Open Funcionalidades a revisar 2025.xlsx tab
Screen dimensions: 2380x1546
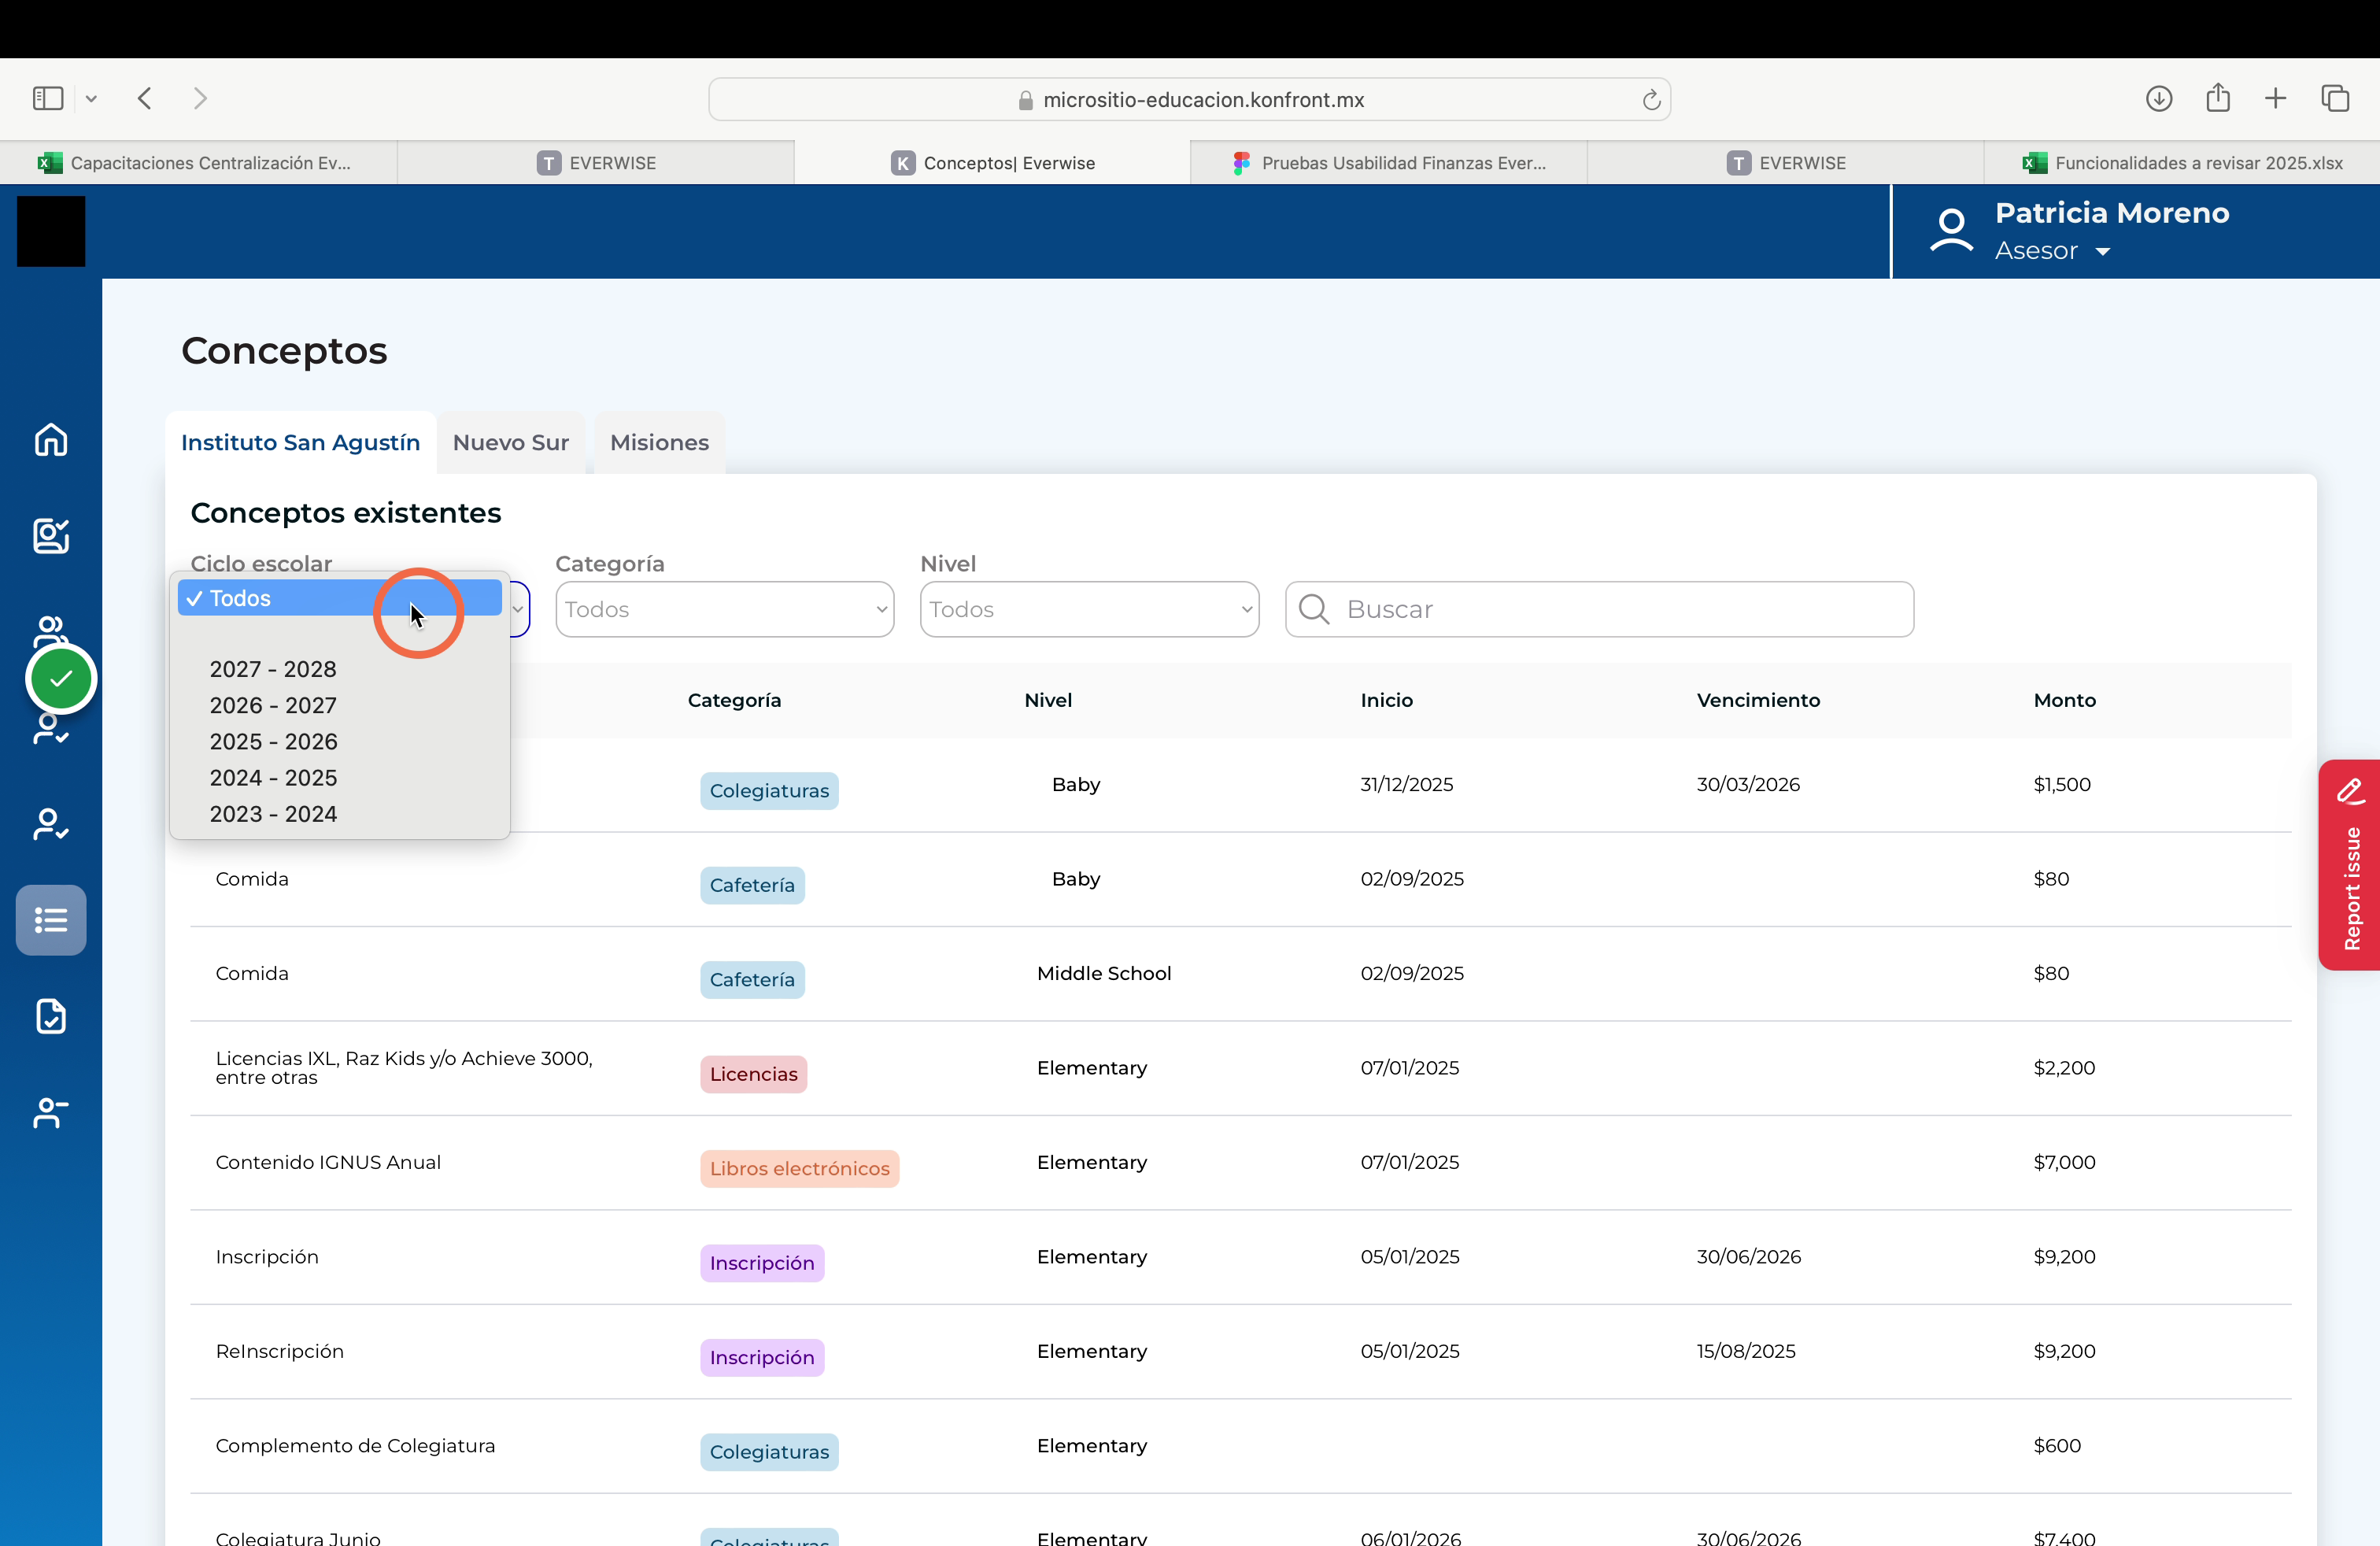[2182, 163]
